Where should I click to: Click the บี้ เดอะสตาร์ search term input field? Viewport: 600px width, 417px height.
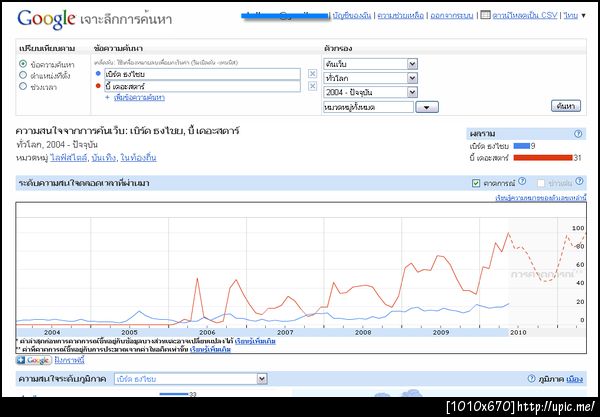pos(202,86)
